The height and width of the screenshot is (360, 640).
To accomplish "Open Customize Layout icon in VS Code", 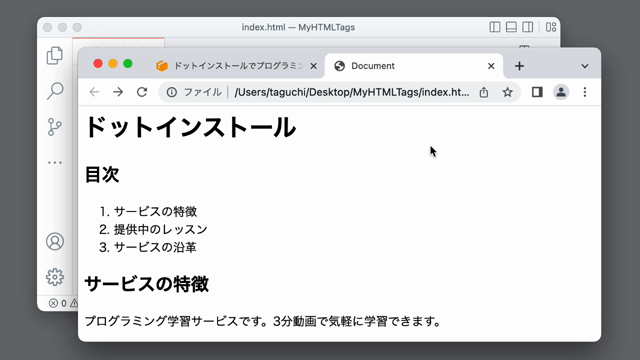I will (x=551, y=27).
